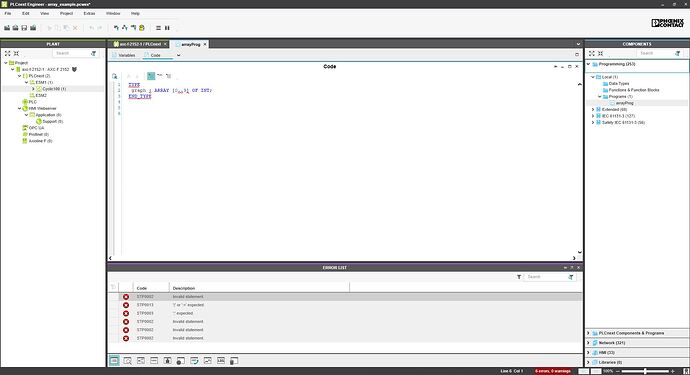
Task: Select the first highlighted bottom panel icon
Action: click(x=114, y=360)
